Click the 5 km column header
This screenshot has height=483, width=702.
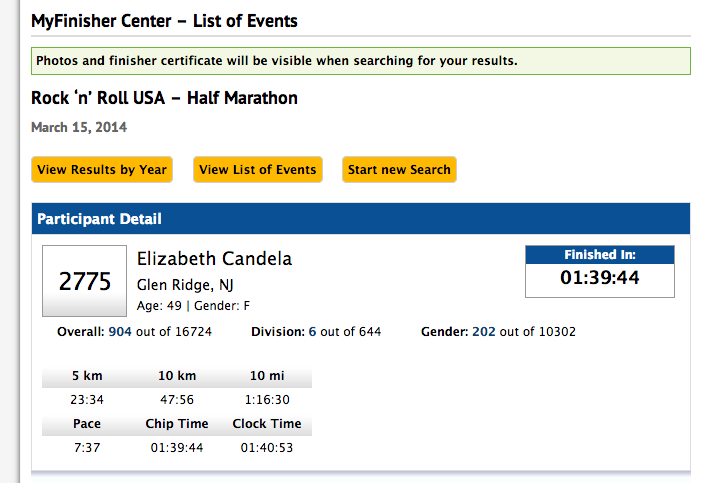(x=87, y=376)
